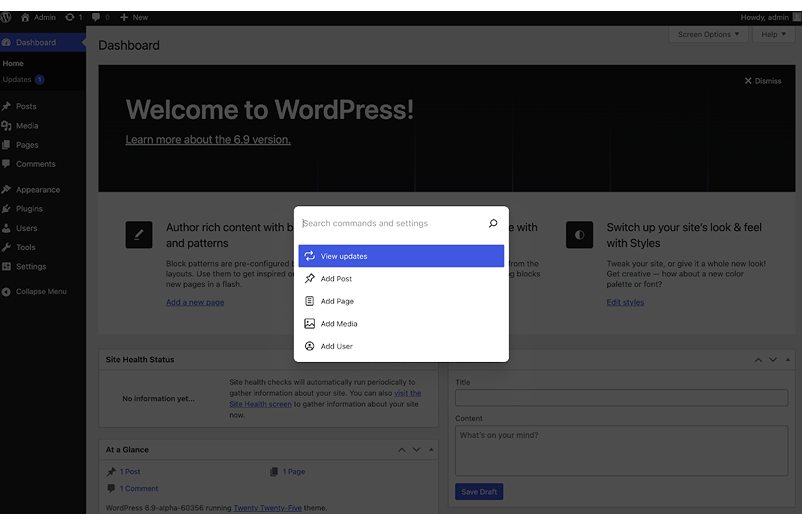Click the half-circle Styles icon
Screen dimensions: 802x526
(x=579, y=235)
